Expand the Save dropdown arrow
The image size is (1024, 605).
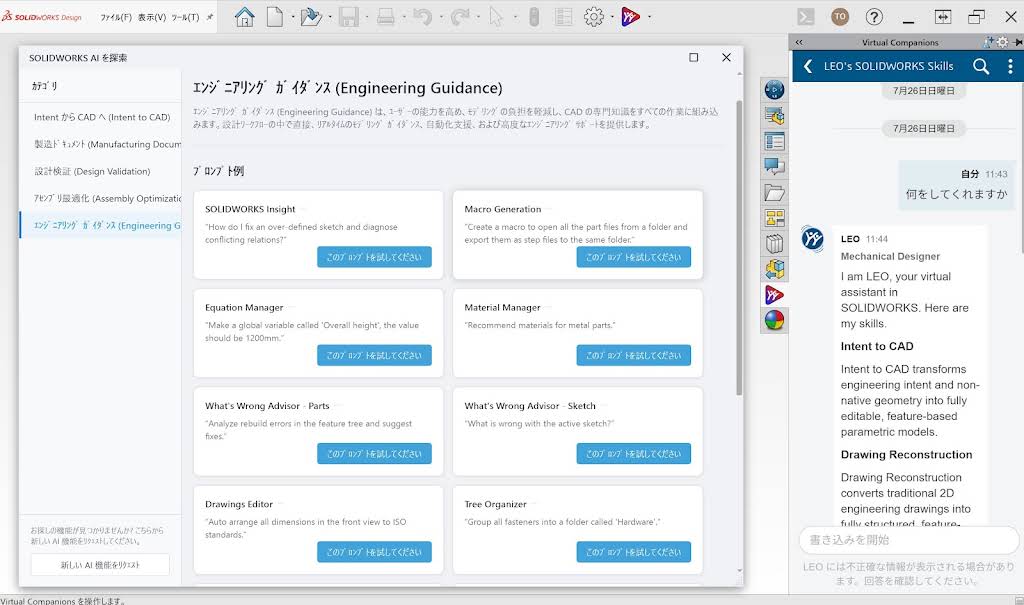point(367,17)
